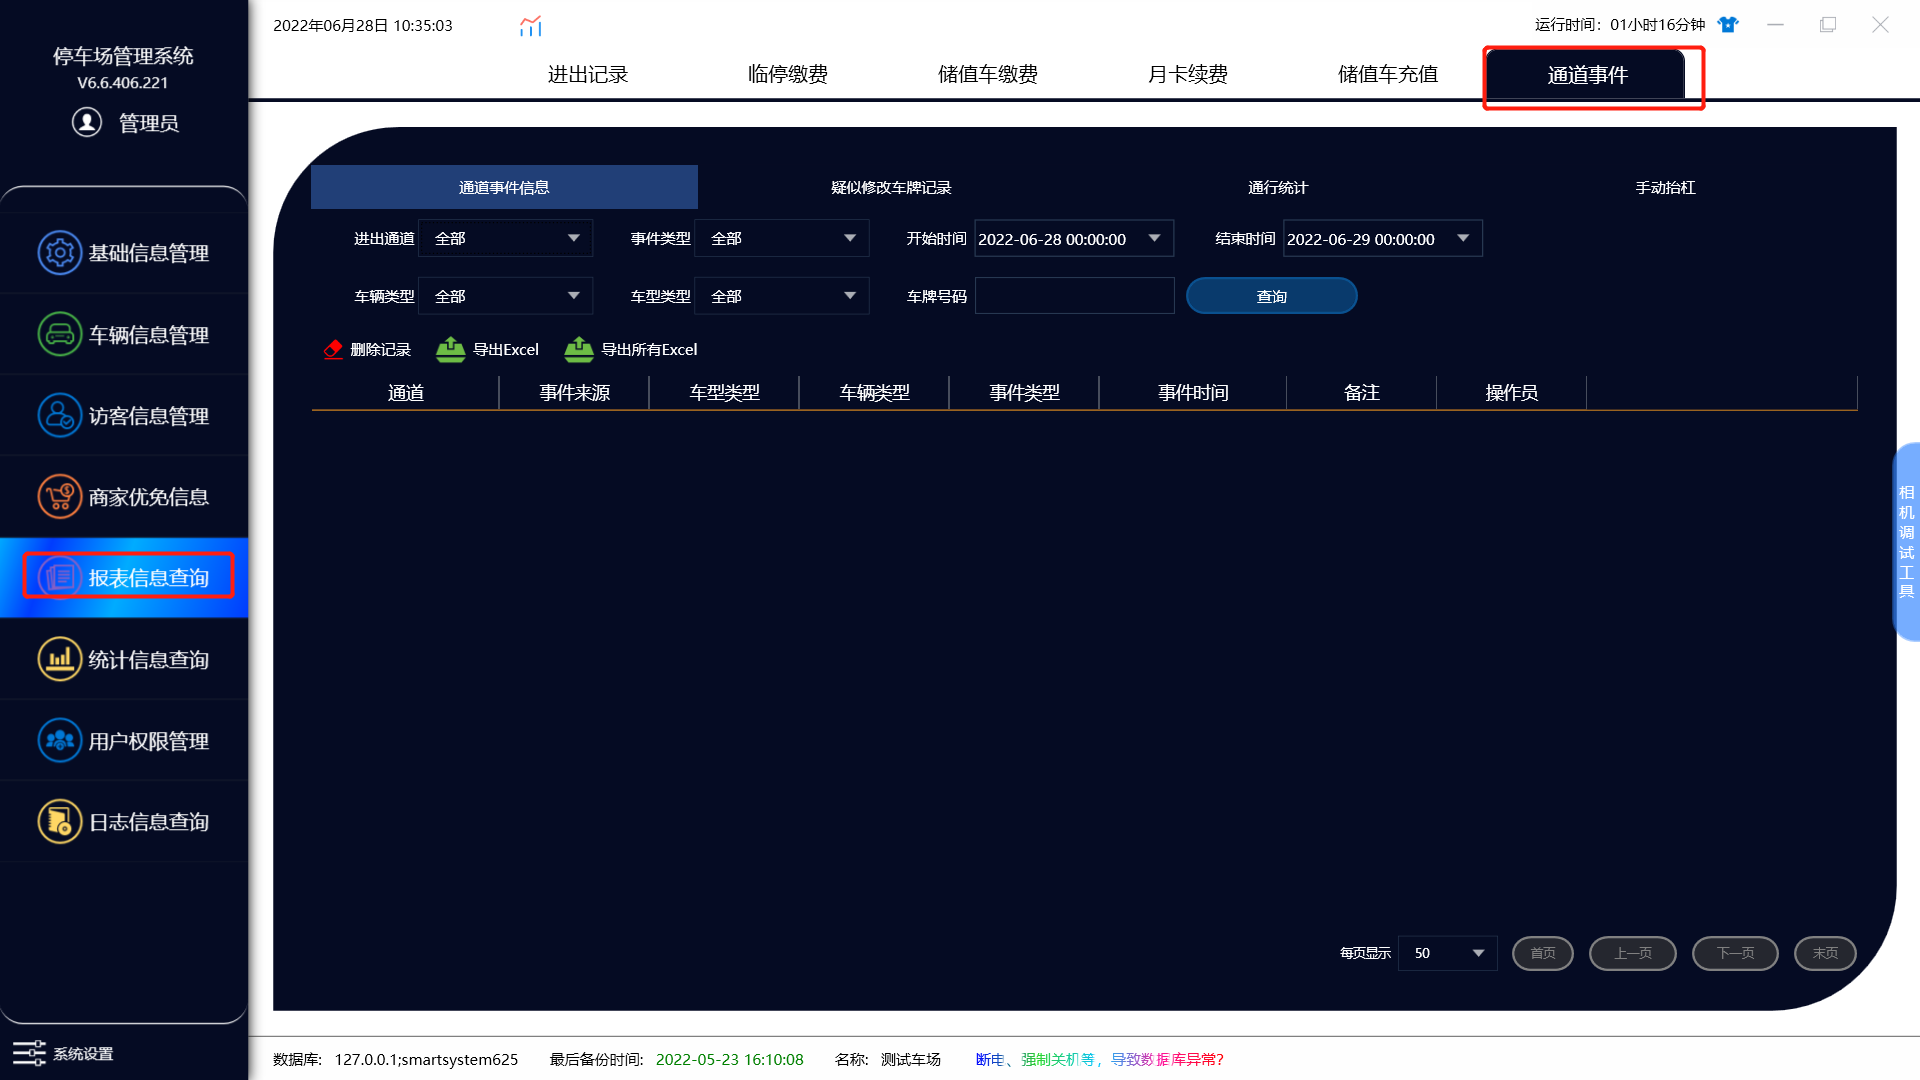
Task: Click the bar chart icon for 统计信息查询
Action: coord(59,659)
